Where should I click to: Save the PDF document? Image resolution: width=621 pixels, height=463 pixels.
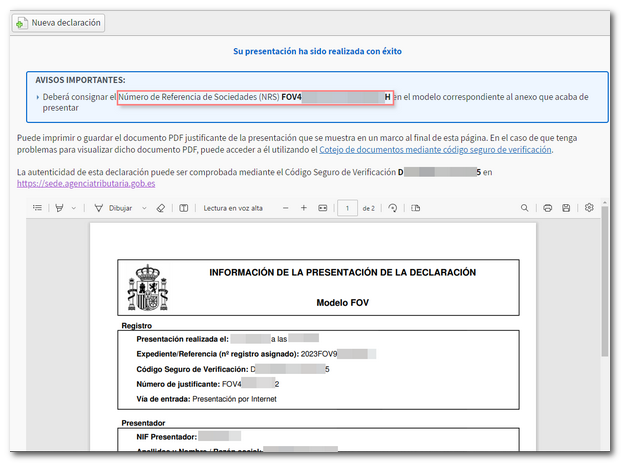pos(567,208)
